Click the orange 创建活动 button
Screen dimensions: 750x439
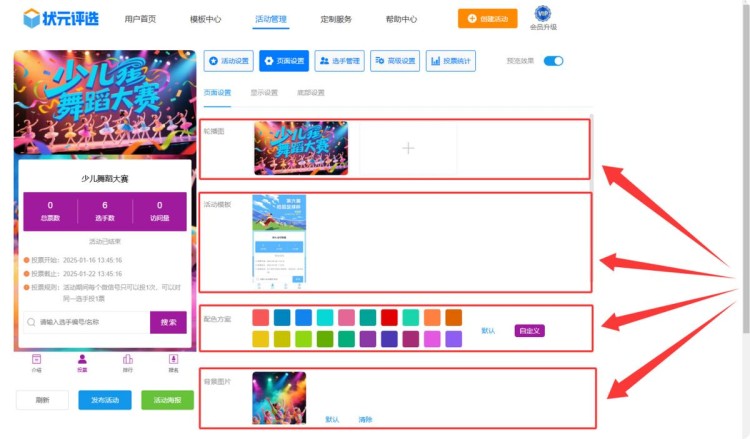point(488,18)
